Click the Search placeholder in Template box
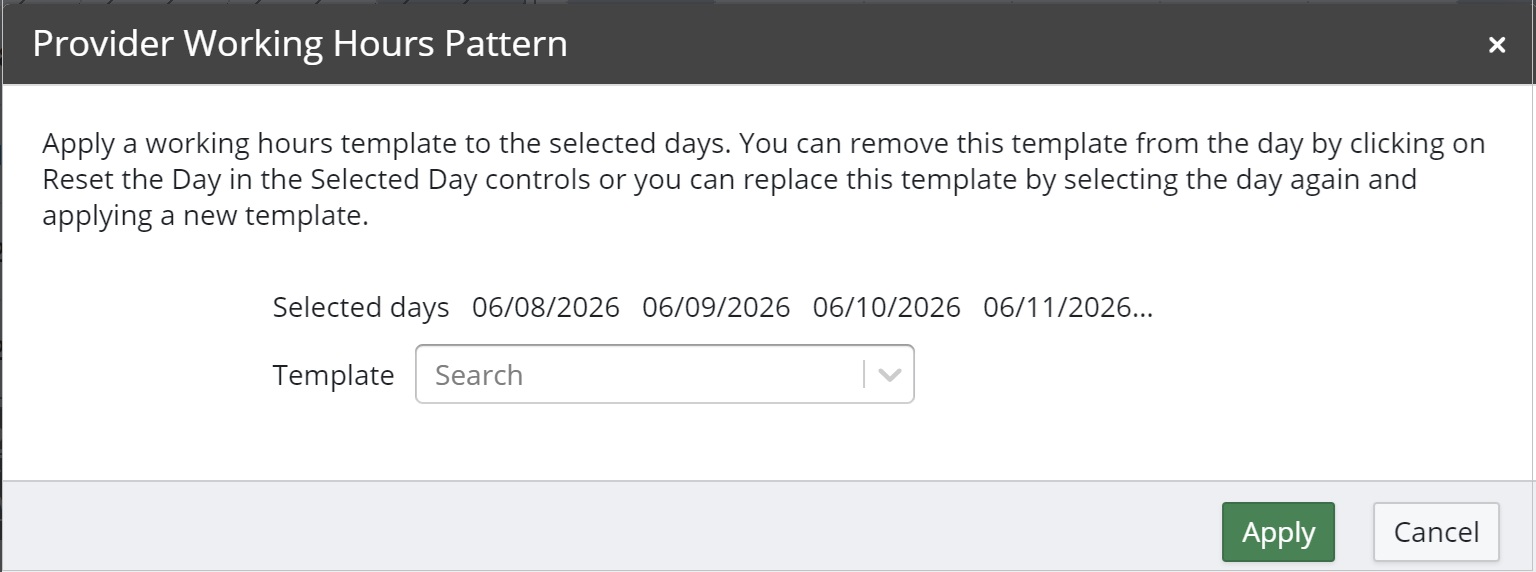 (x=479, y=375)
